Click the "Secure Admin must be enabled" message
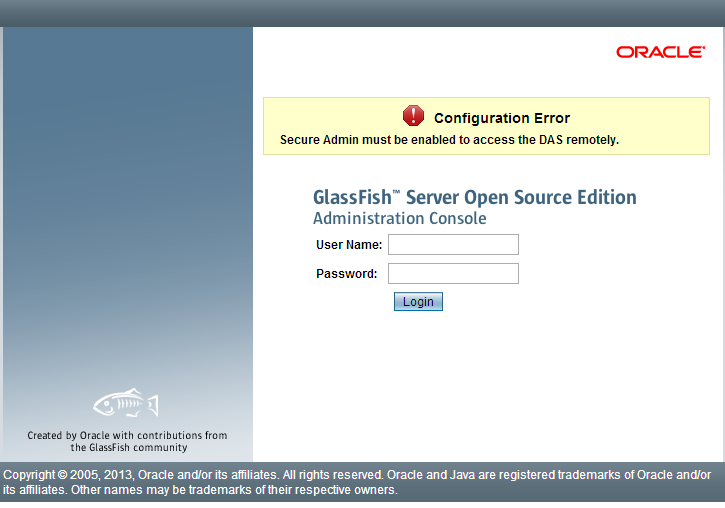 pos(449,140)
